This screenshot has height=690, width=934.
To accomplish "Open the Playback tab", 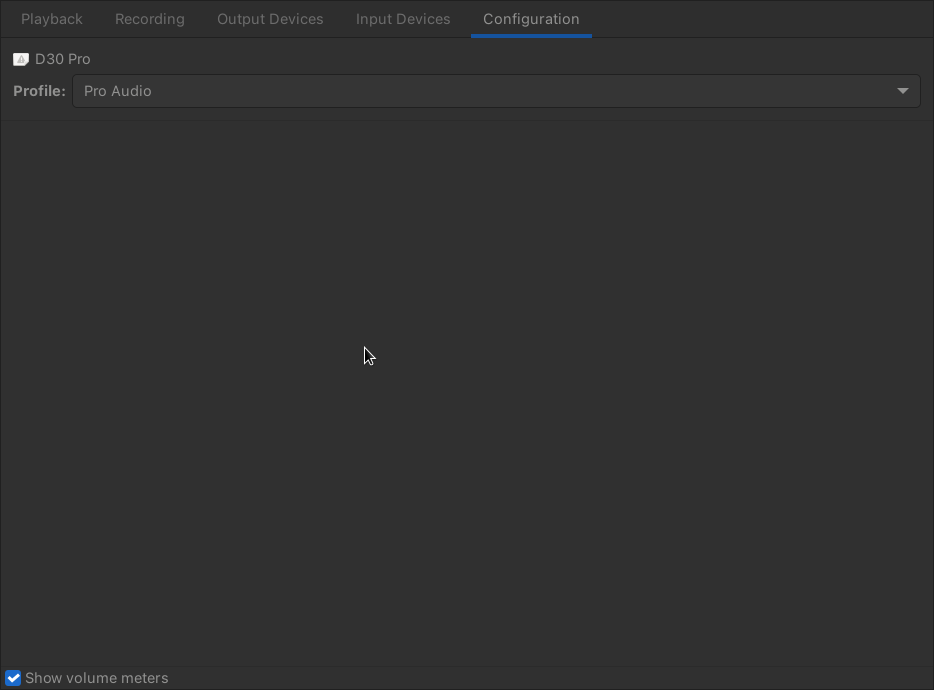I will pos(51,18).
